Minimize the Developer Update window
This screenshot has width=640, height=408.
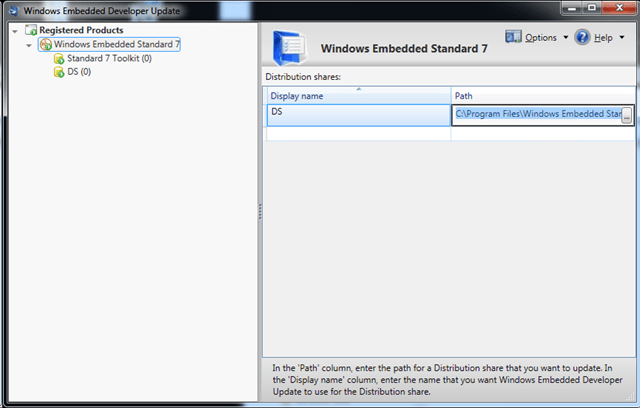(572, 8)
